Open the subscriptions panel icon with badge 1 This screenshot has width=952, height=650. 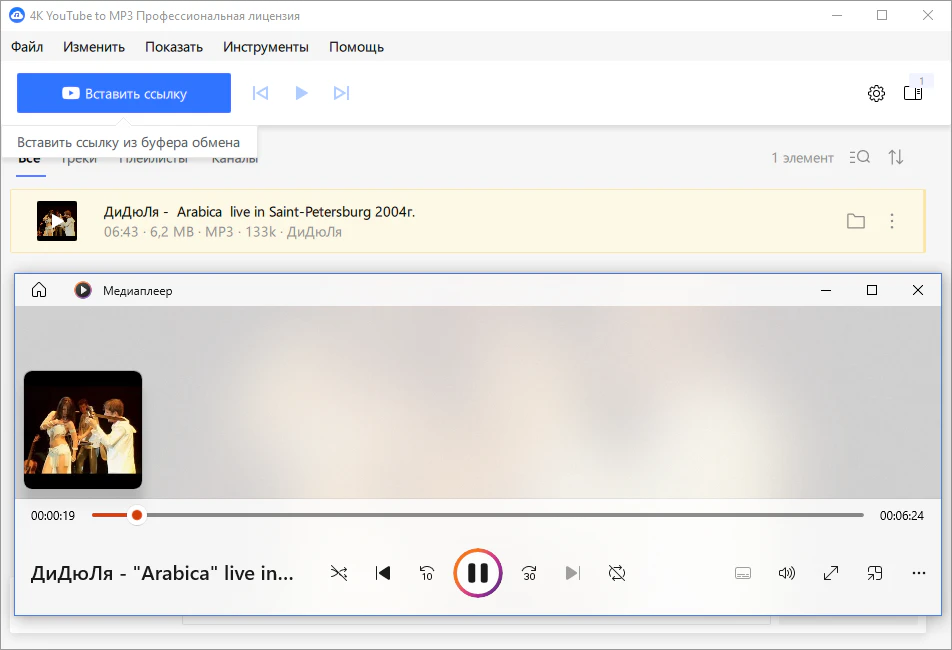(913, 93)
